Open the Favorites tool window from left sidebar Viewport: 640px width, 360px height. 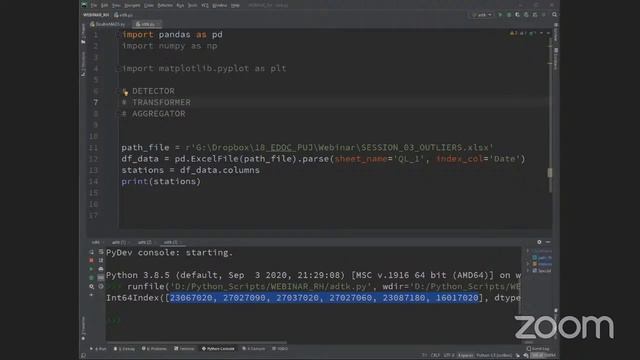[x=83, y=329]
